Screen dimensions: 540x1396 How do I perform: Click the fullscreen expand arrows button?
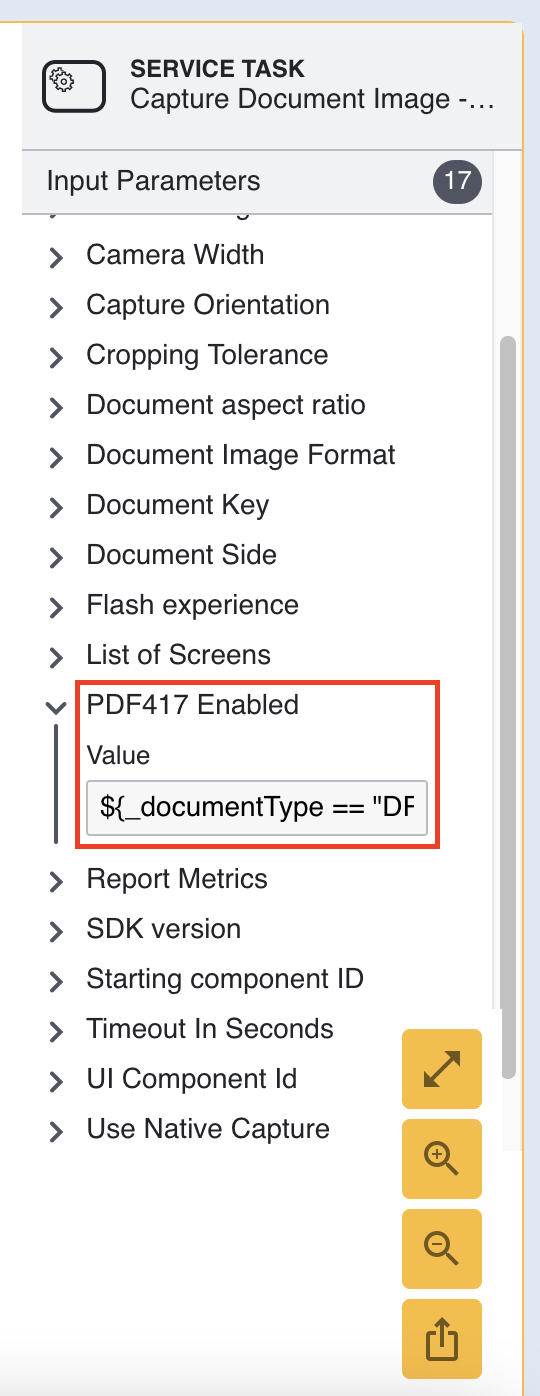tap(442, 1069)
